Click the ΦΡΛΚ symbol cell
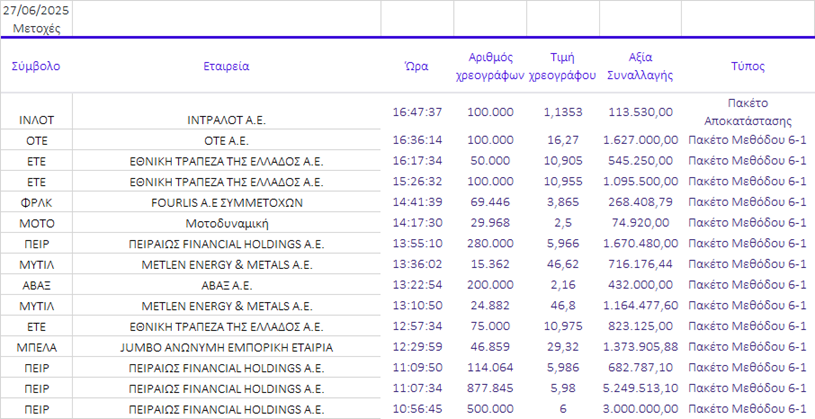This screenshot has width=815, height=419. (36, 203)
